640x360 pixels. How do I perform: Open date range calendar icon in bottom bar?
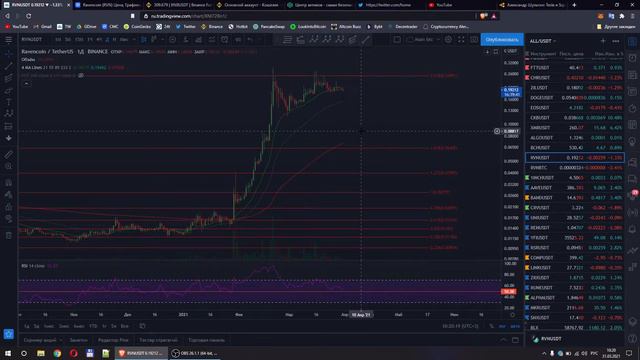coord(142,326)
